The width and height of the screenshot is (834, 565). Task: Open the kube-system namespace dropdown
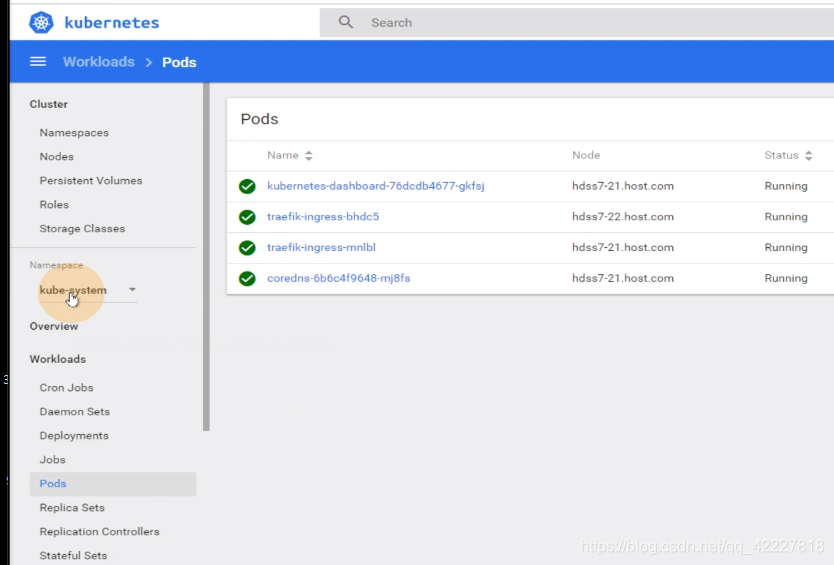click(x=88, y=290)
